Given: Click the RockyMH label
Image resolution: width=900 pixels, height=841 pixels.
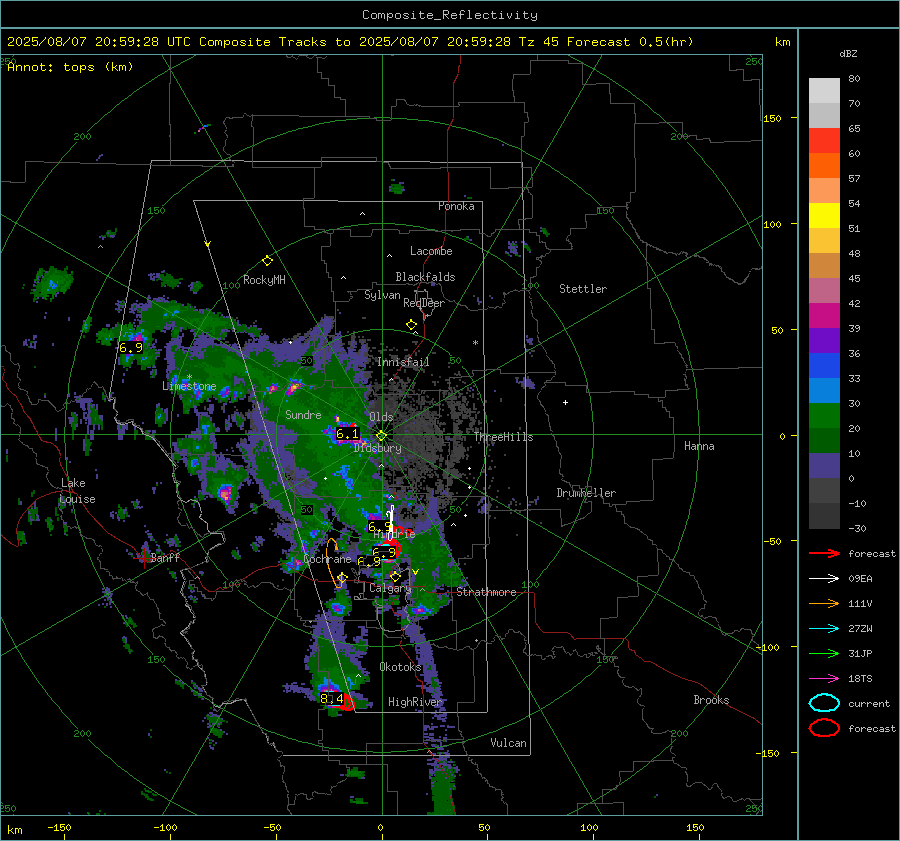Looking at the screenshot, I should [x=264, y=280].
